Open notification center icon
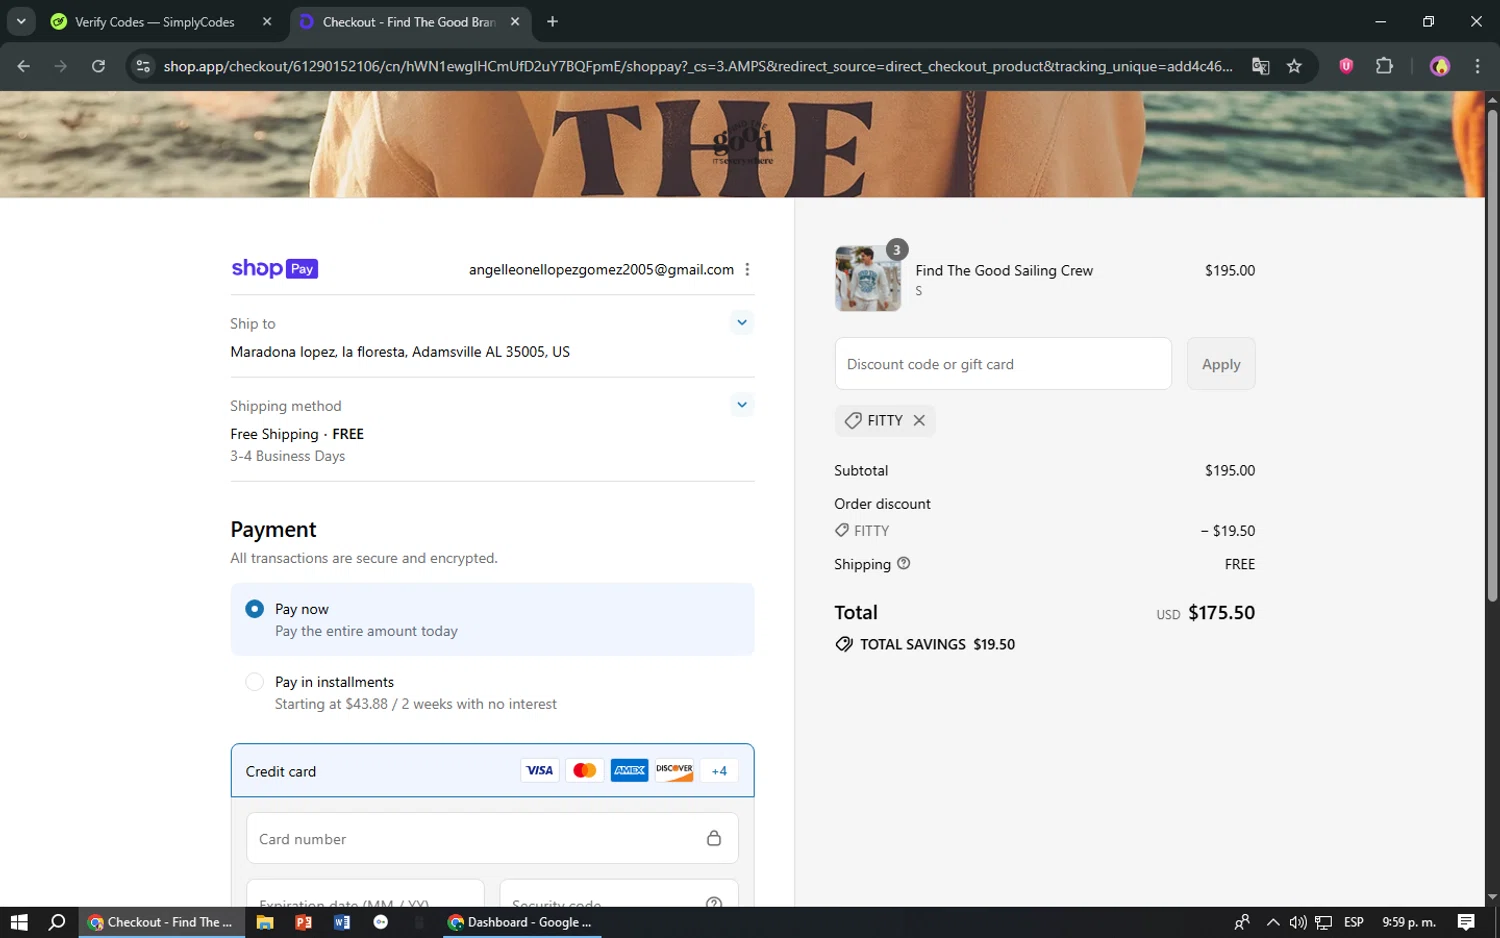1500x938 pixels. [1466, 922]
